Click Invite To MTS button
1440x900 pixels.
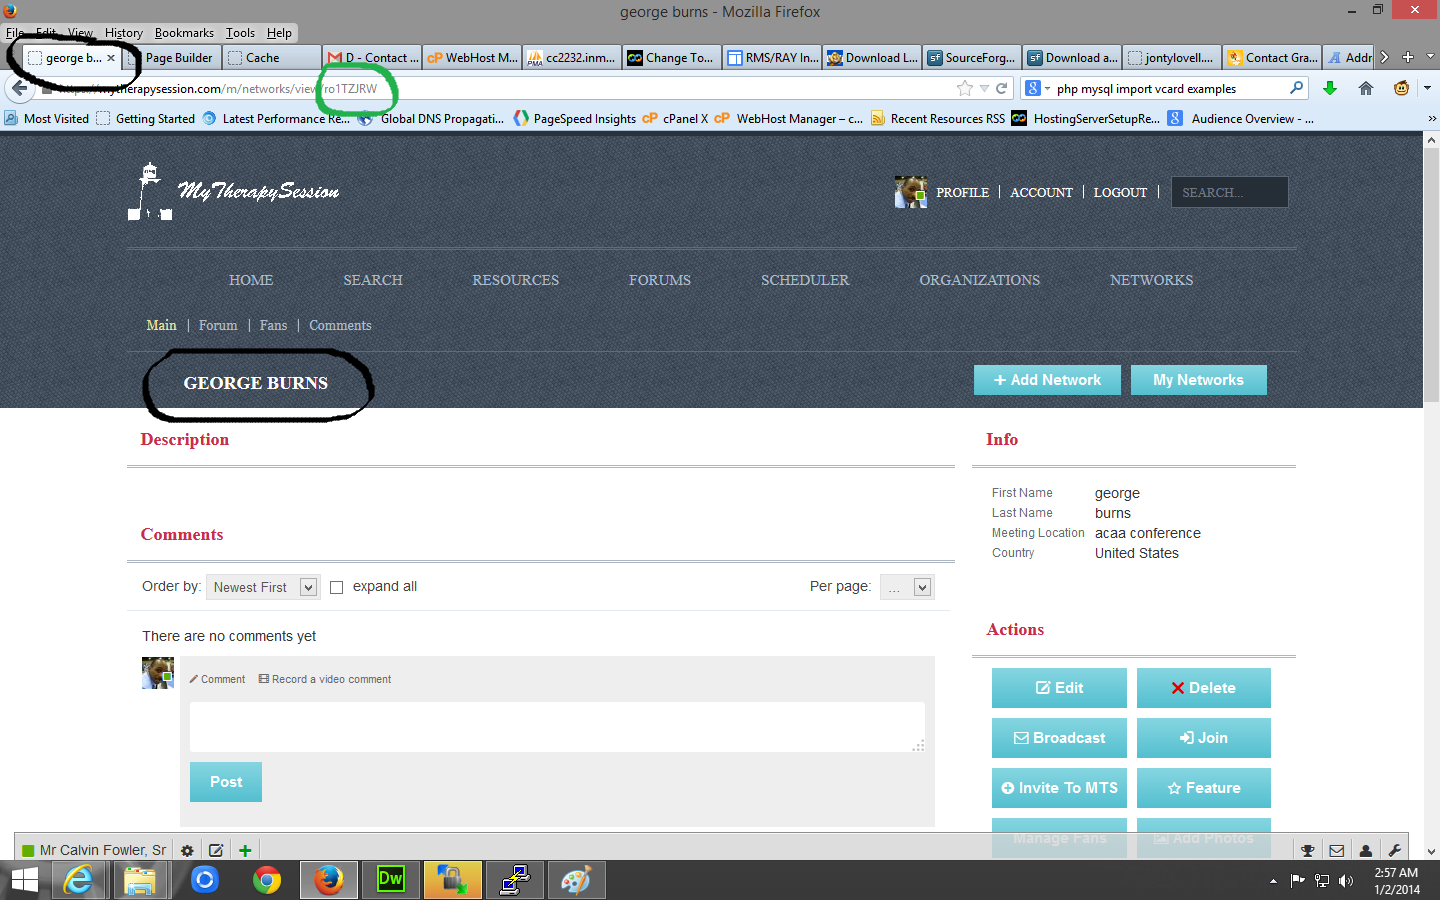(x=1059, y=788)
